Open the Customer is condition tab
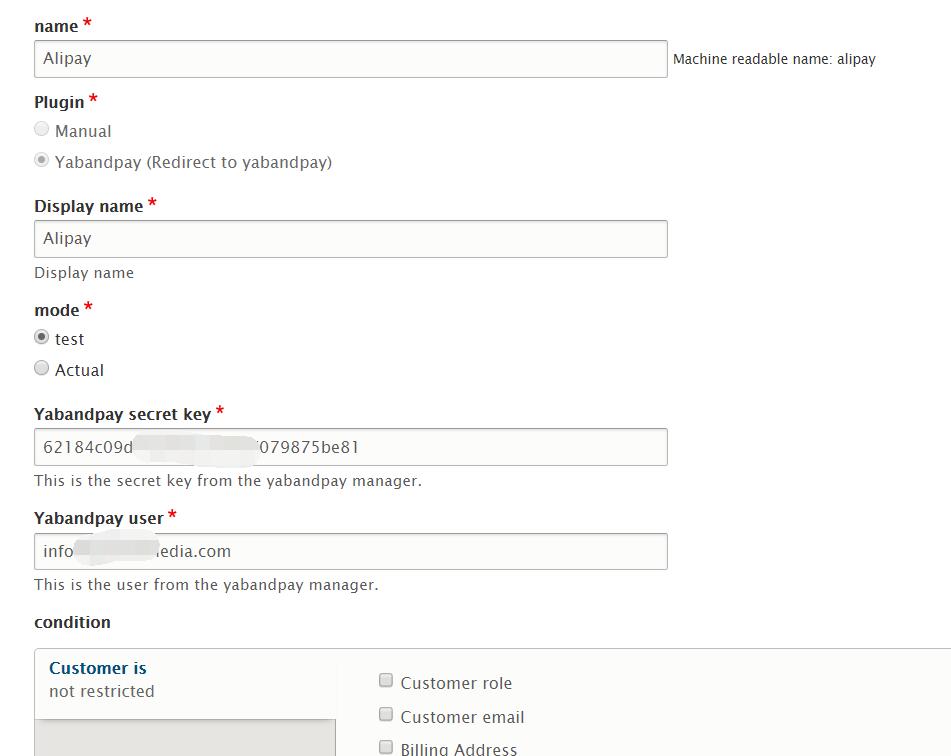Screen dimensions: 951x756 (x=98, y=668)
